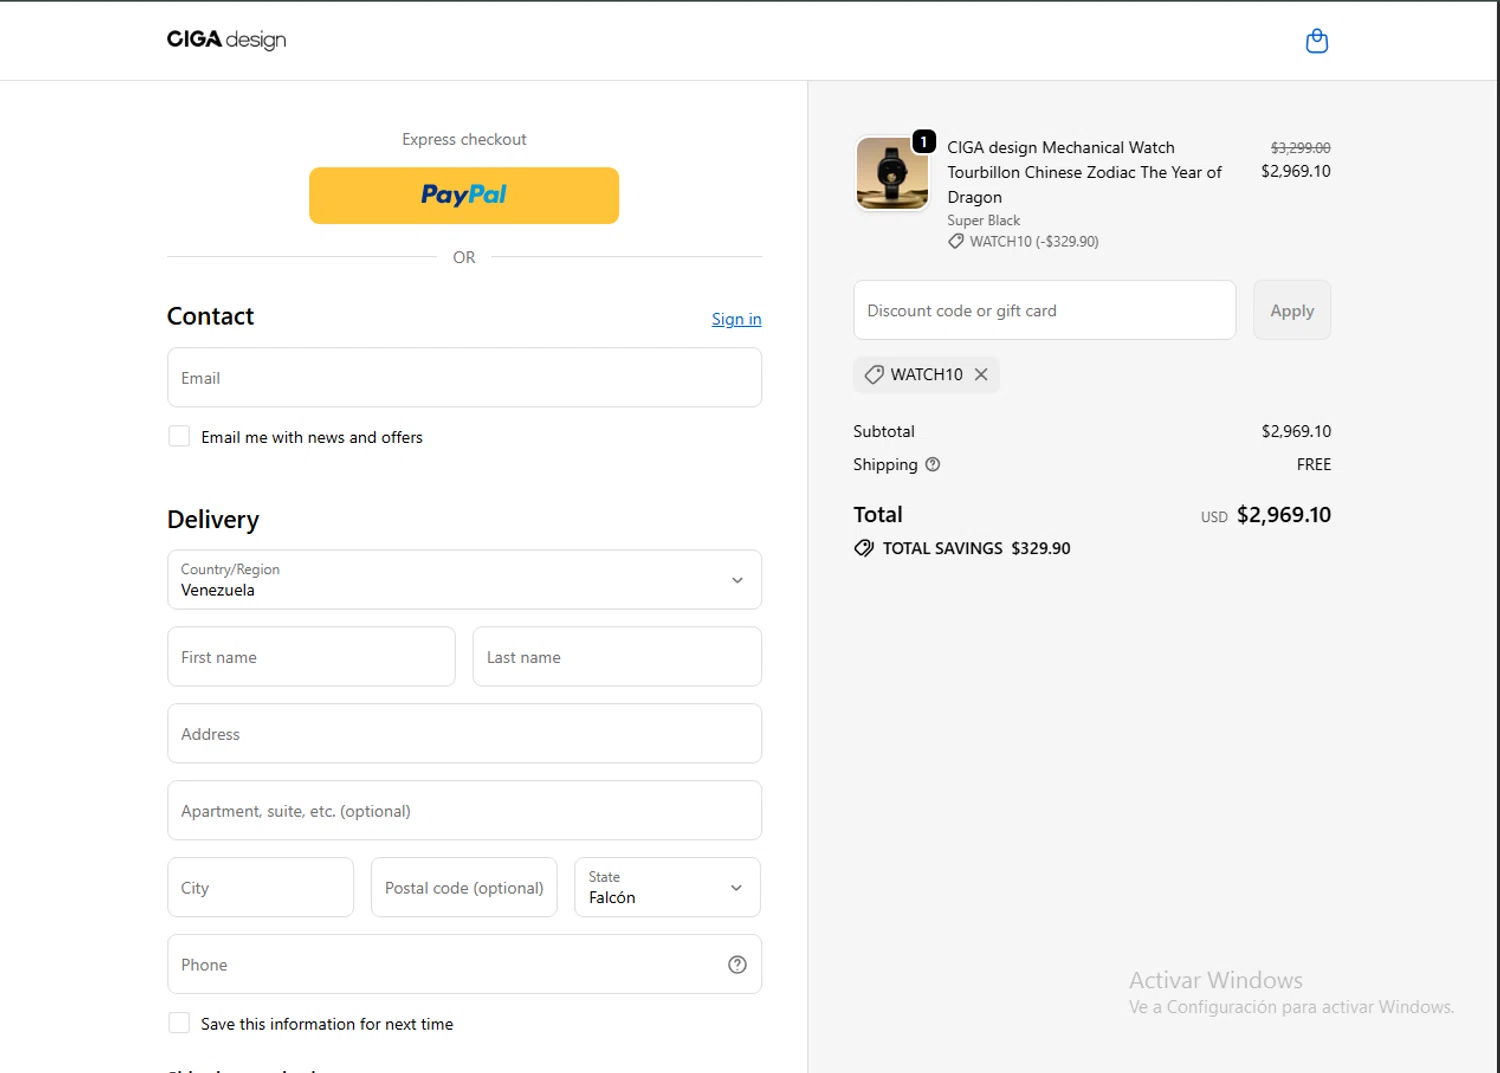Screen dimensions: 1500x1073
Task: Click into the Address field
Action: coord(464,734)
